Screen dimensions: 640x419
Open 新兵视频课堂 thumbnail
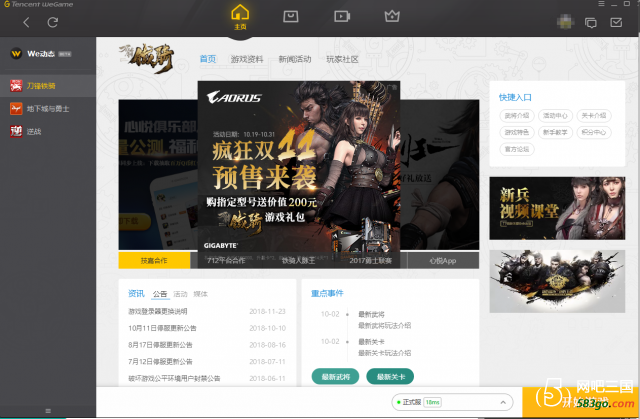557,208
